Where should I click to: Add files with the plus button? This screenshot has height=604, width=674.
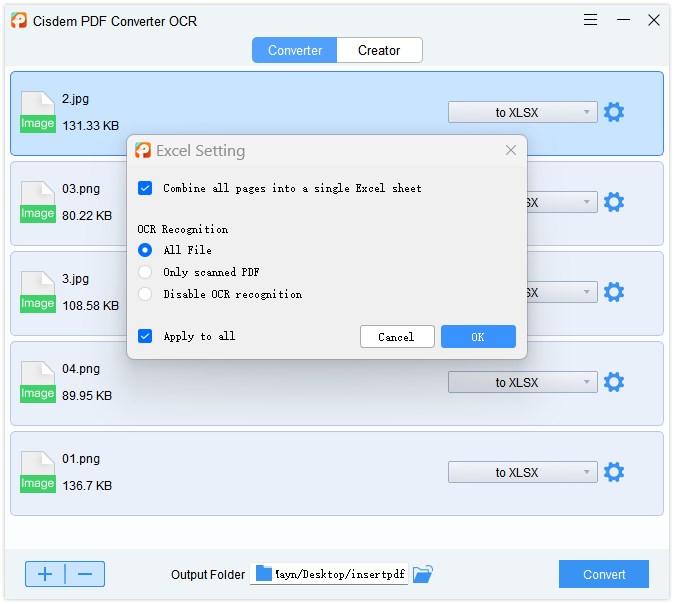(45, 574)
